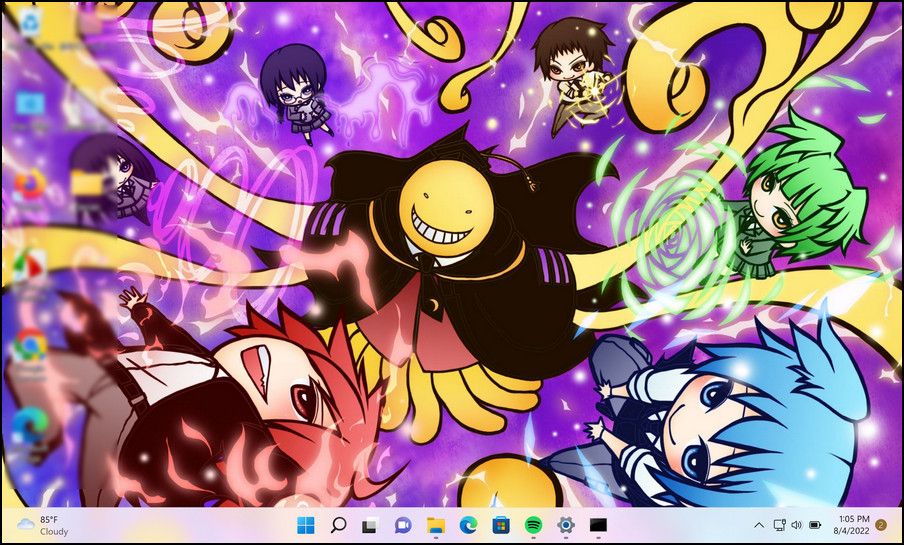The width and height of the screenshot is (904, 545).
Task: Open Settings gear on the taskbar
Action: 566,525
